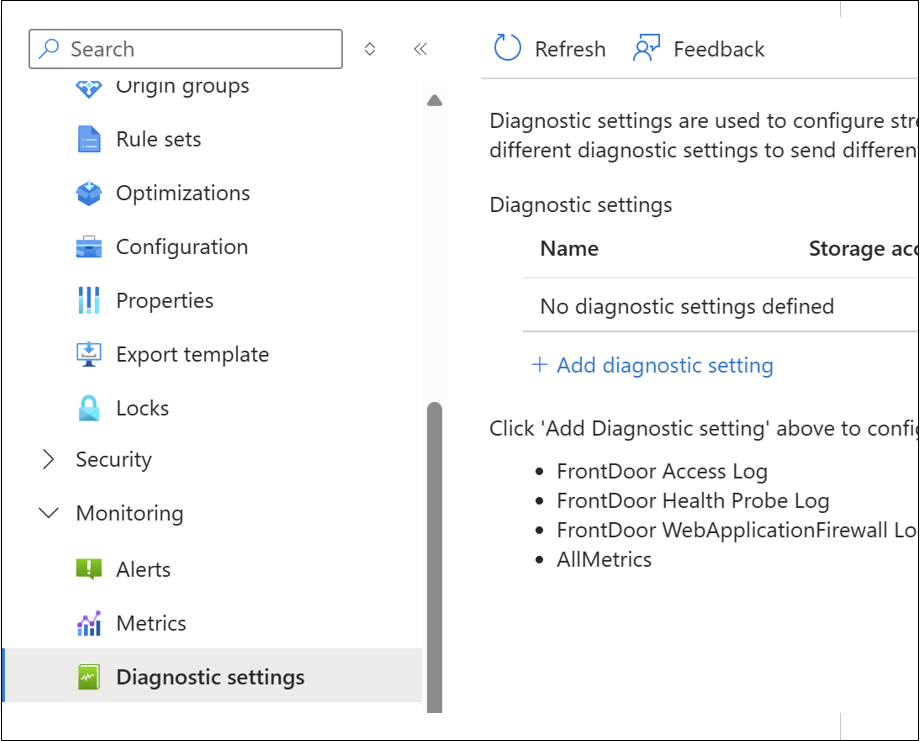Screen dimensions: 920x741
Task: Open the Diagnostic settings menu item
Action: click(x=210, y=678)
